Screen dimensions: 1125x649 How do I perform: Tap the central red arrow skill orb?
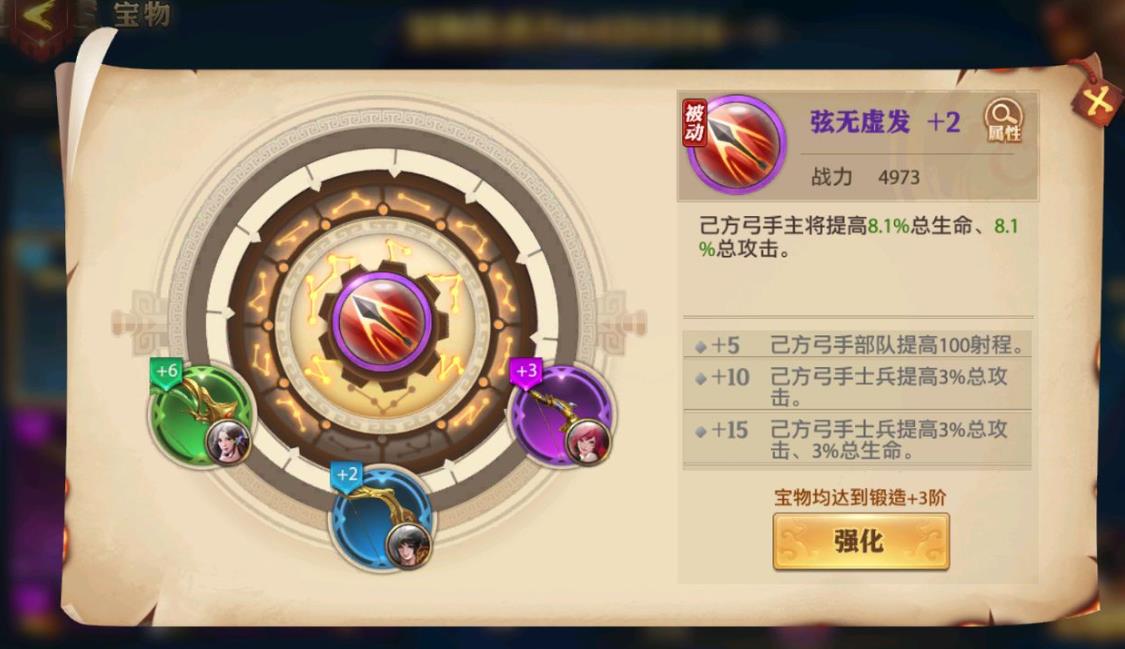(382, 321)
